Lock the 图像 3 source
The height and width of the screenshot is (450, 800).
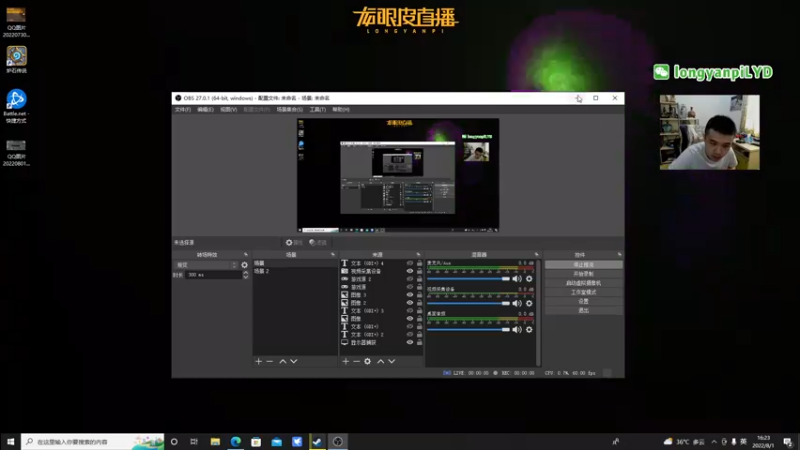(419, 295)
